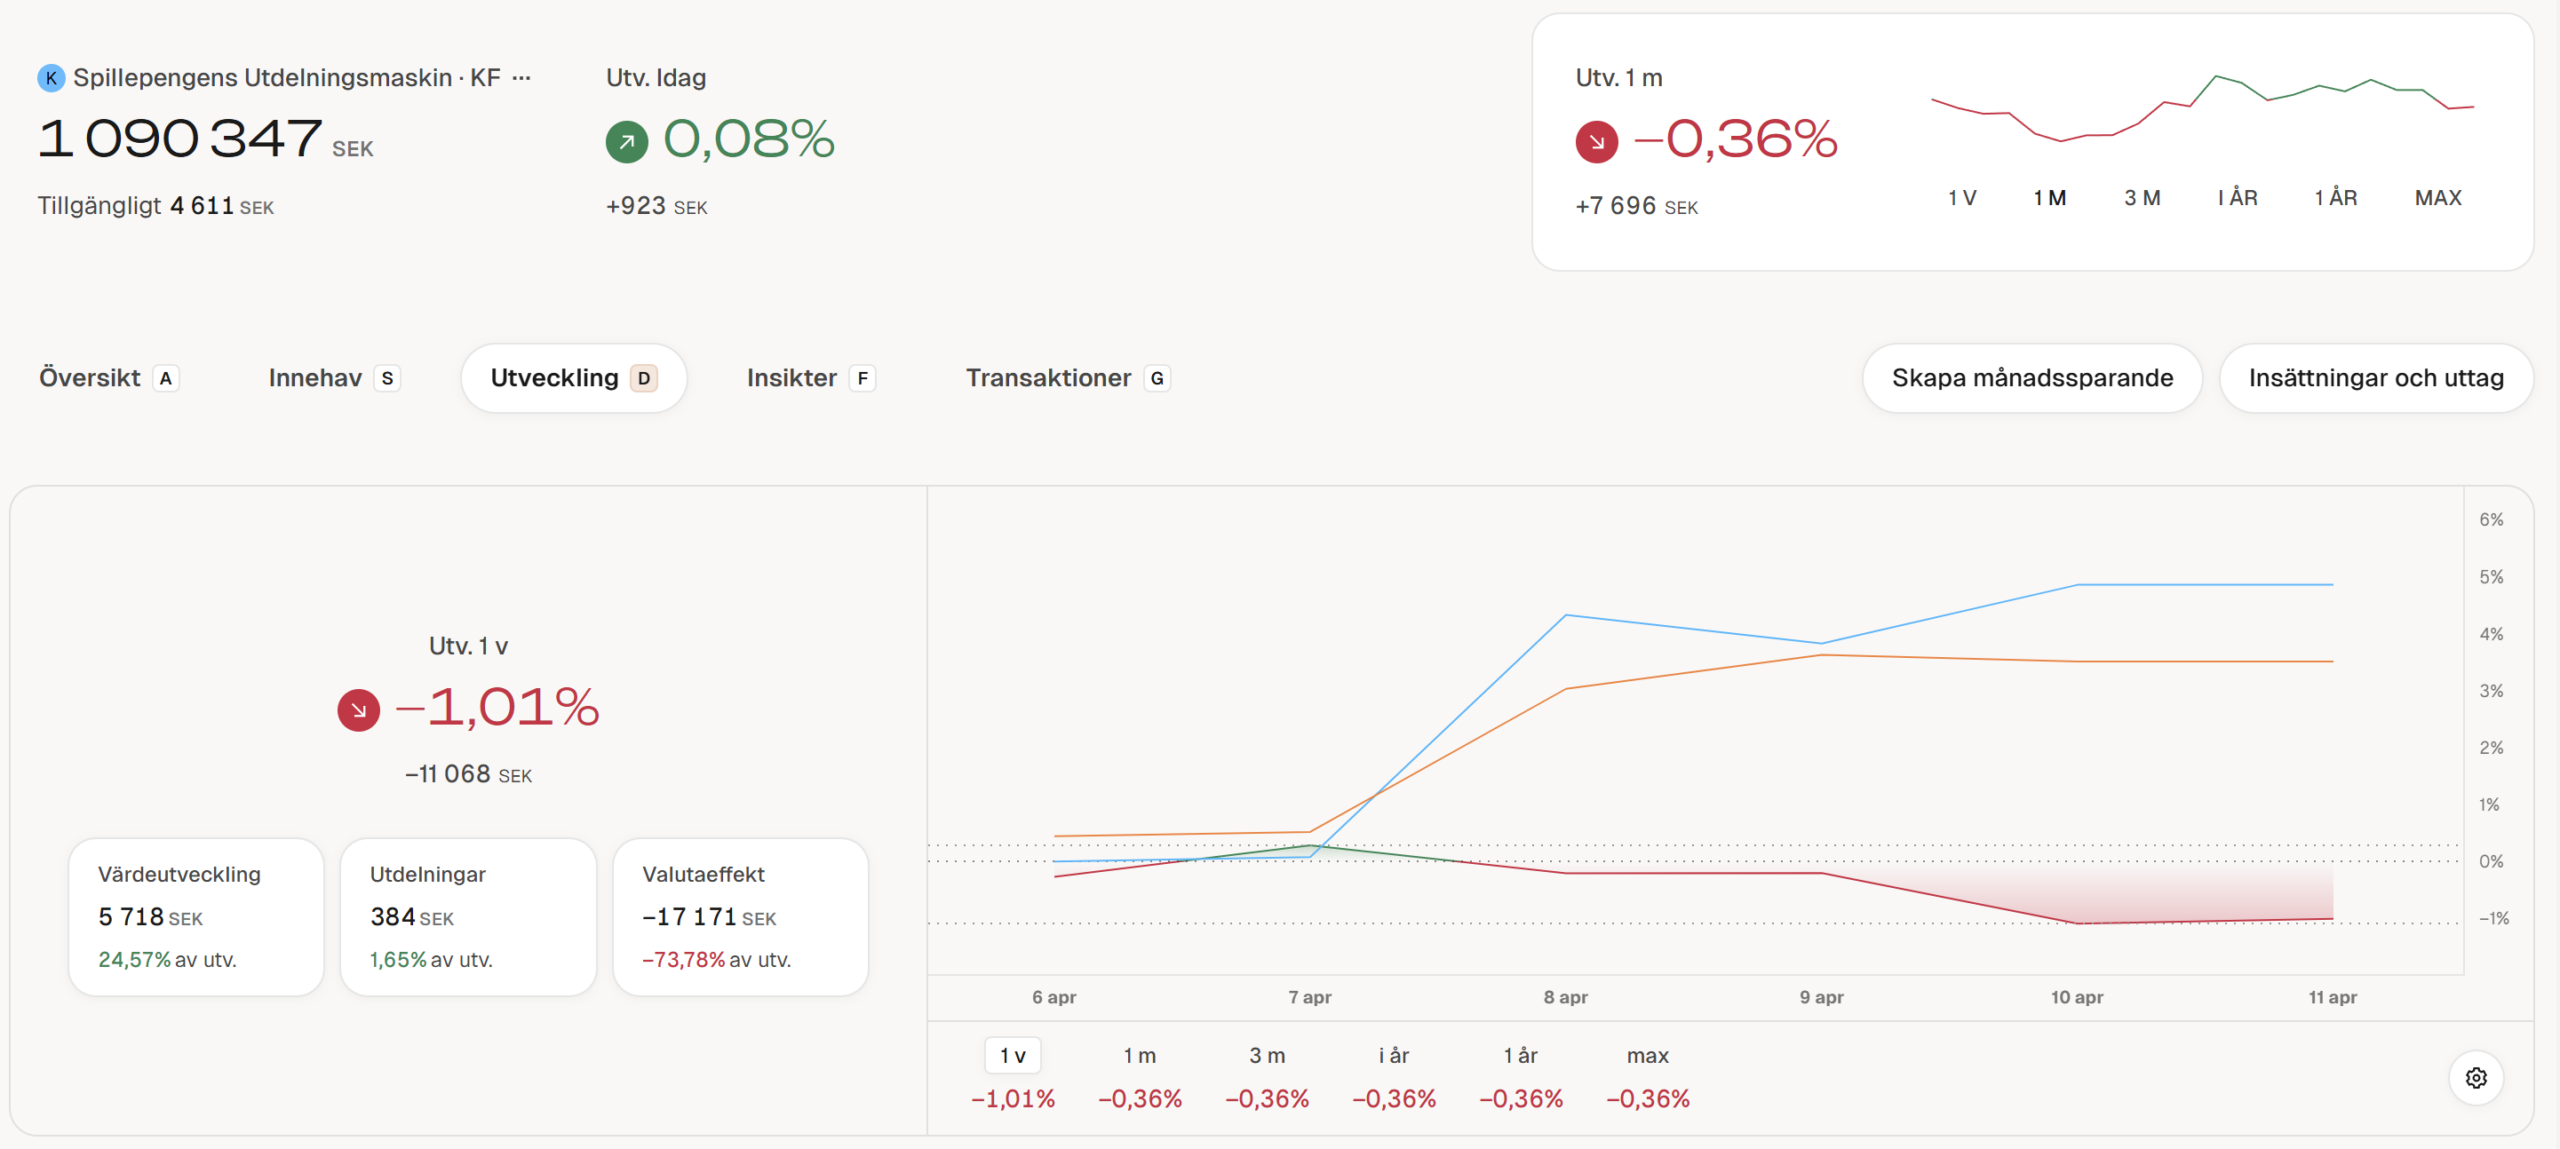Select the max range below main chart
The image size is (2560, 1149).
point(1647,1056)
